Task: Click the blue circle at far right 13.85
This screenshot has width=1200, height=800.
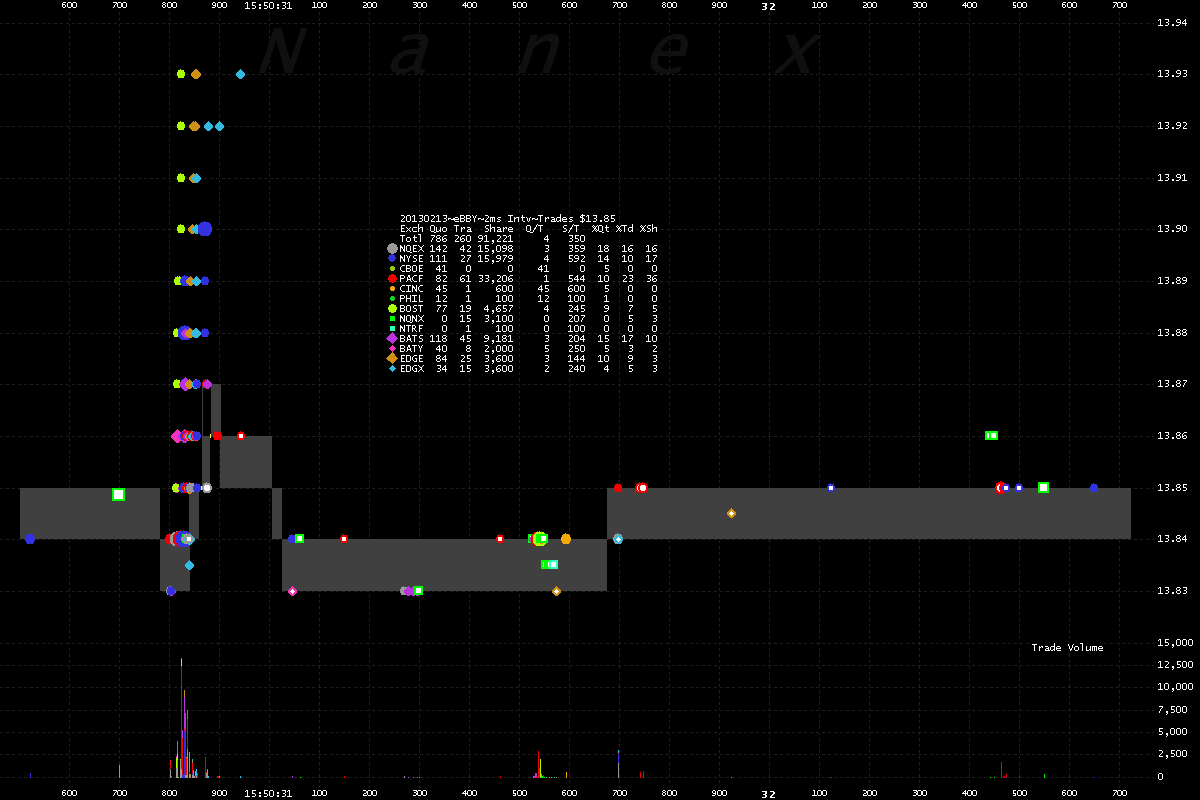Action: point(1094,487)
